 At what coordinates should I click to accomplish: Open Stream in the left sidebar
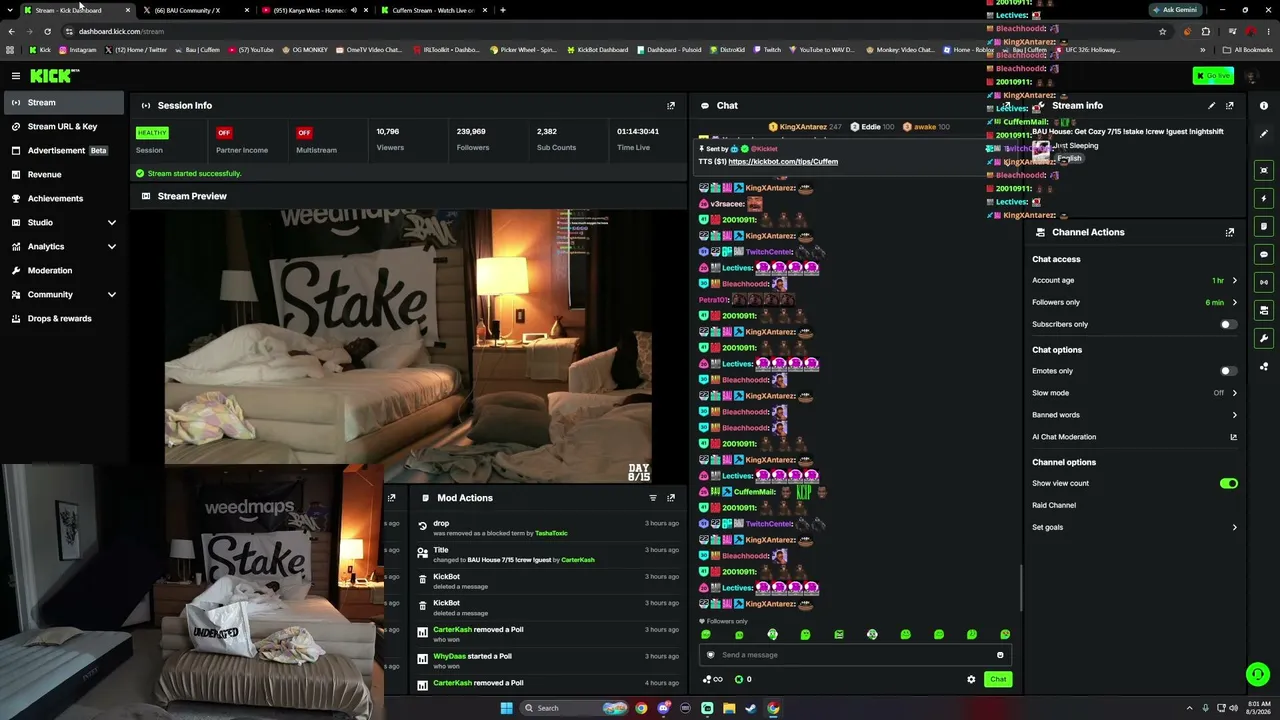click(62, 102)
